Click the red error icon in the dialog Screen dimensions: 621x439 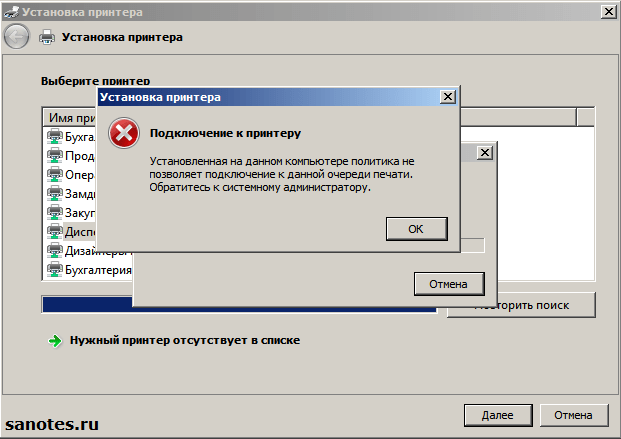(x=123, y=133)
